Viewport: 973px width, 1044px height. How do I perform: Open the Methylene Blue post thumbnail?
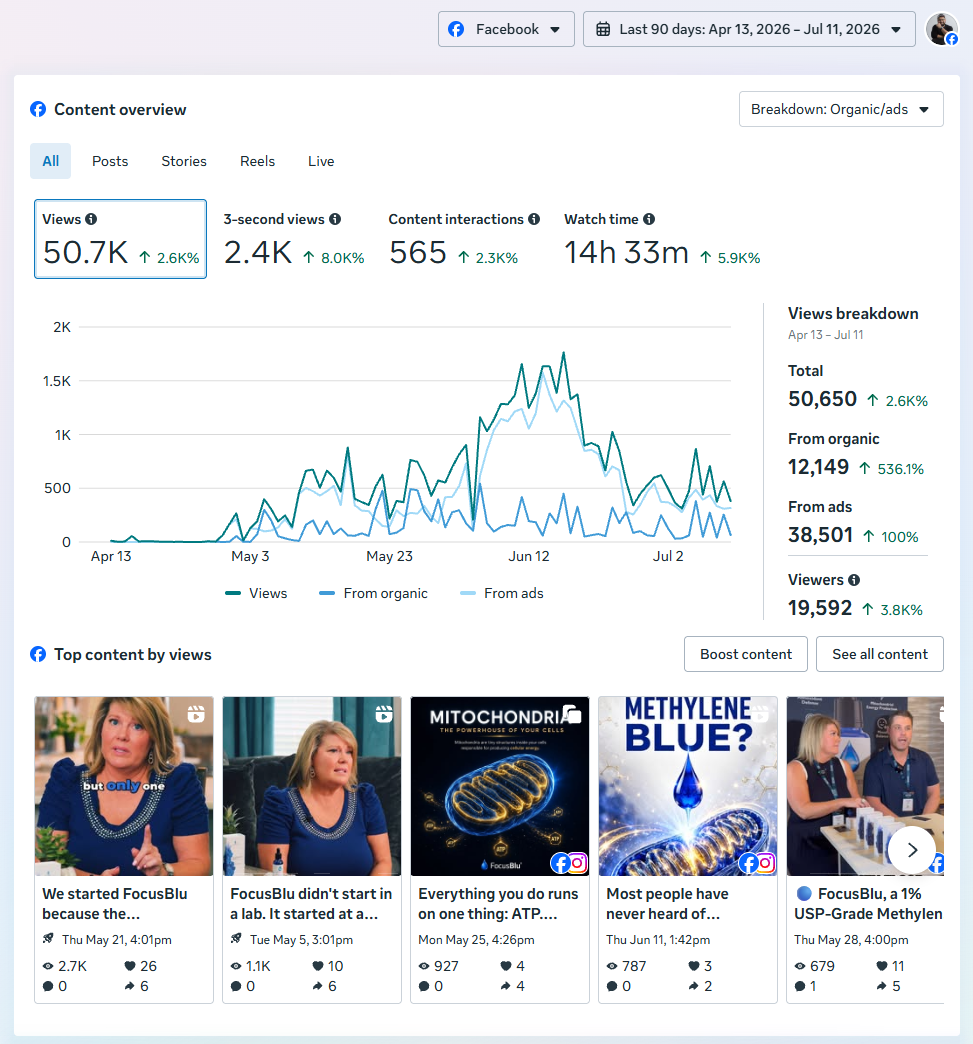[688, 786]
